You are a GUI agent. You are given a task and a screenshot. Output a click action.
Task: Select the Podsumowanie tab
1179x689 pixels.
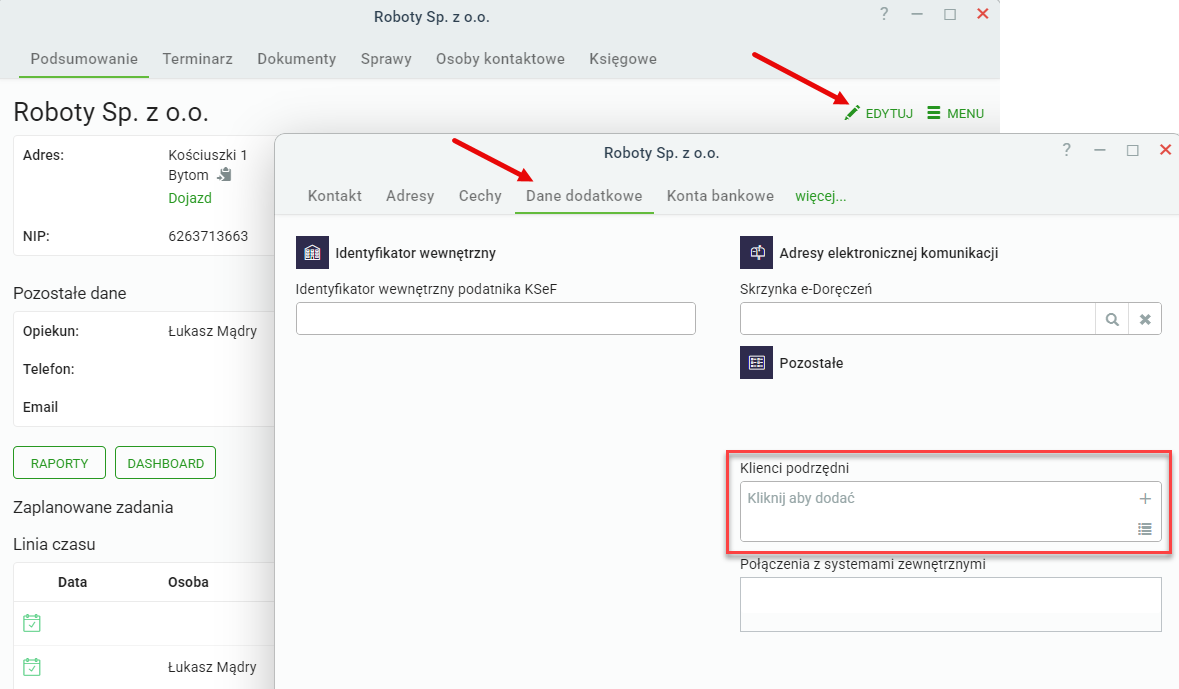tap(84, 59)
